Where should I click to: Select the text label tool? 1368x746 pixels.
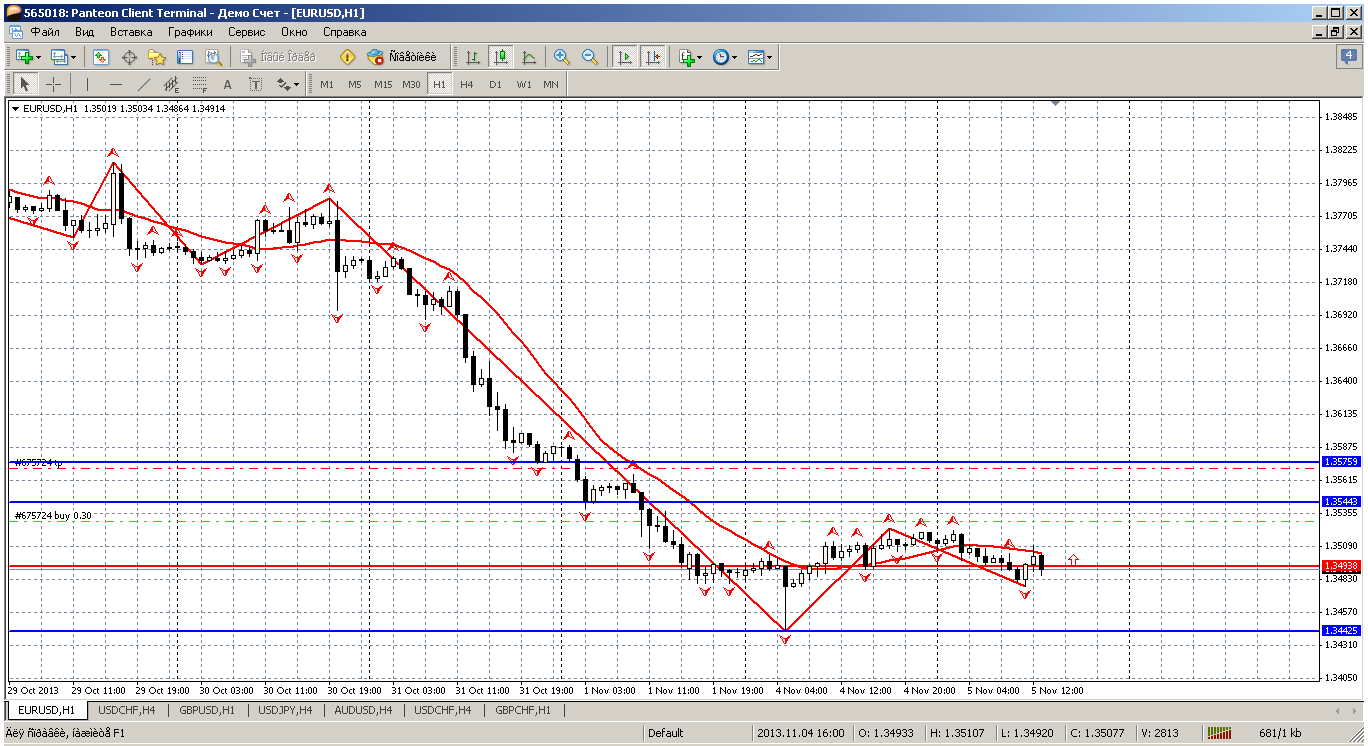pyautogui.click(x=255, y=84)
